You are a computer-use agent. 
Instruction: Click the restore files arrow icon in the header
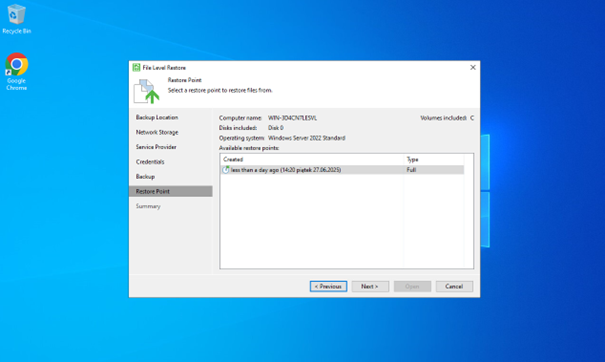click(146, 91)
